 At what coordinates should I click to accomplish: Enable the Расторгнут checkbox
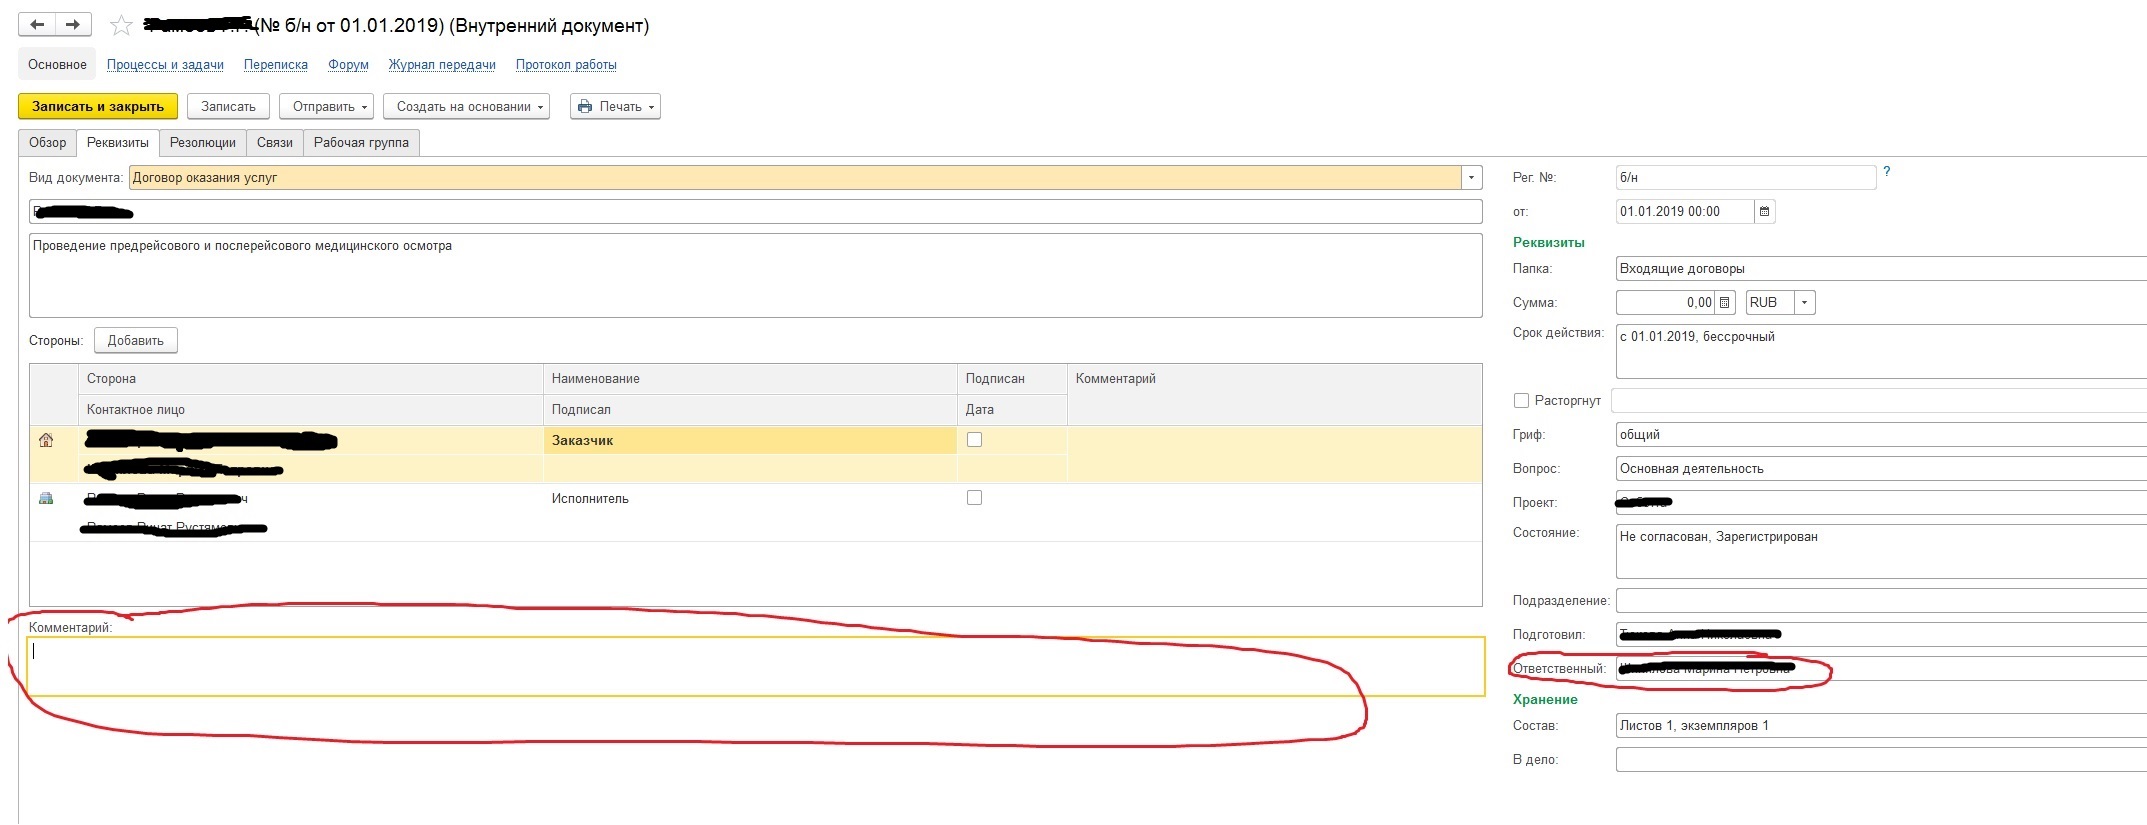pyautogui.click(x=1521, y=400)
